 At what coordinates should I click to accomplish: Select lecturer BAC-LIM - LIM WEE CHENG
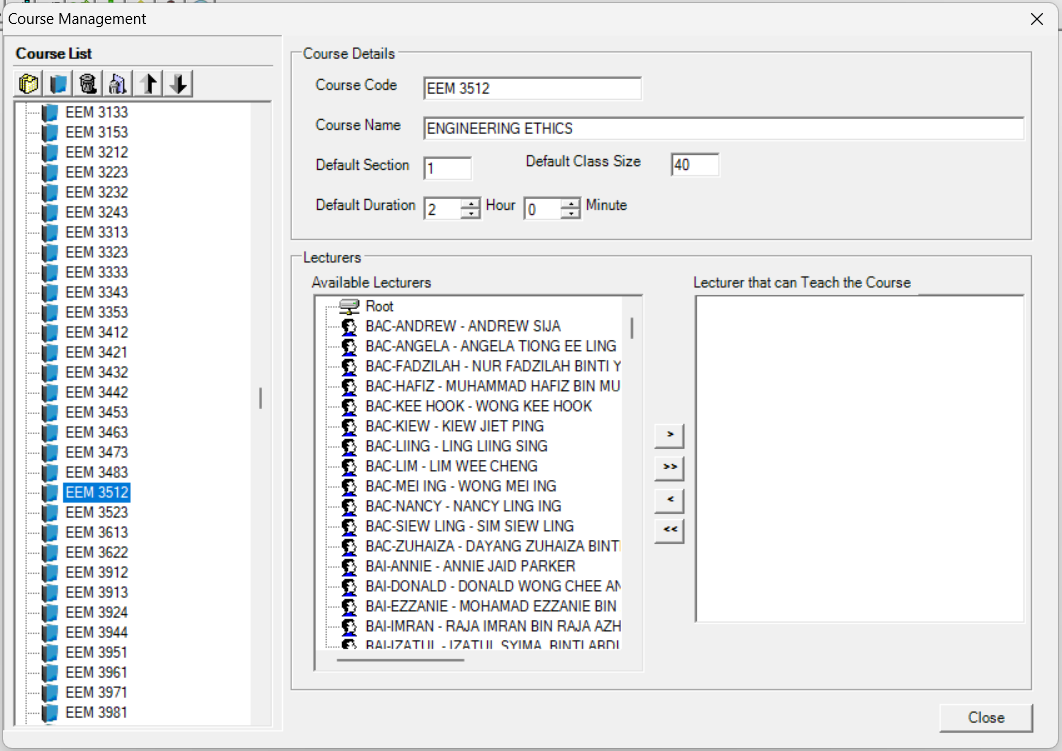pos(452,467)
